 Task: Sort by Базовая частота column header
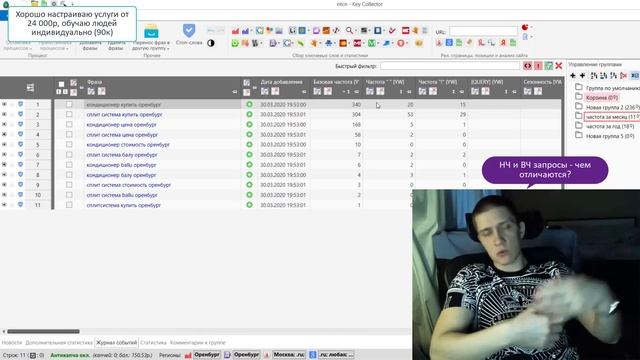tap(336, 82)
